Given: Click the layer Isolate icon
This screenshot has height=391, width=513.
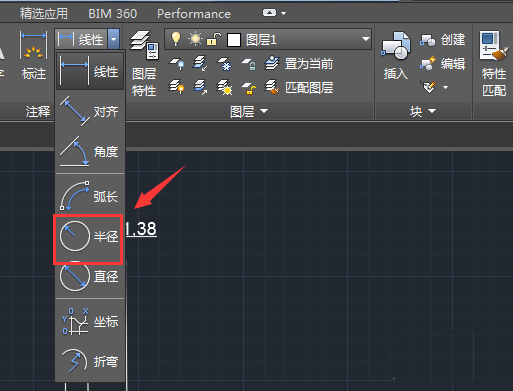Looking at the screenshot, I should (200, 64).
